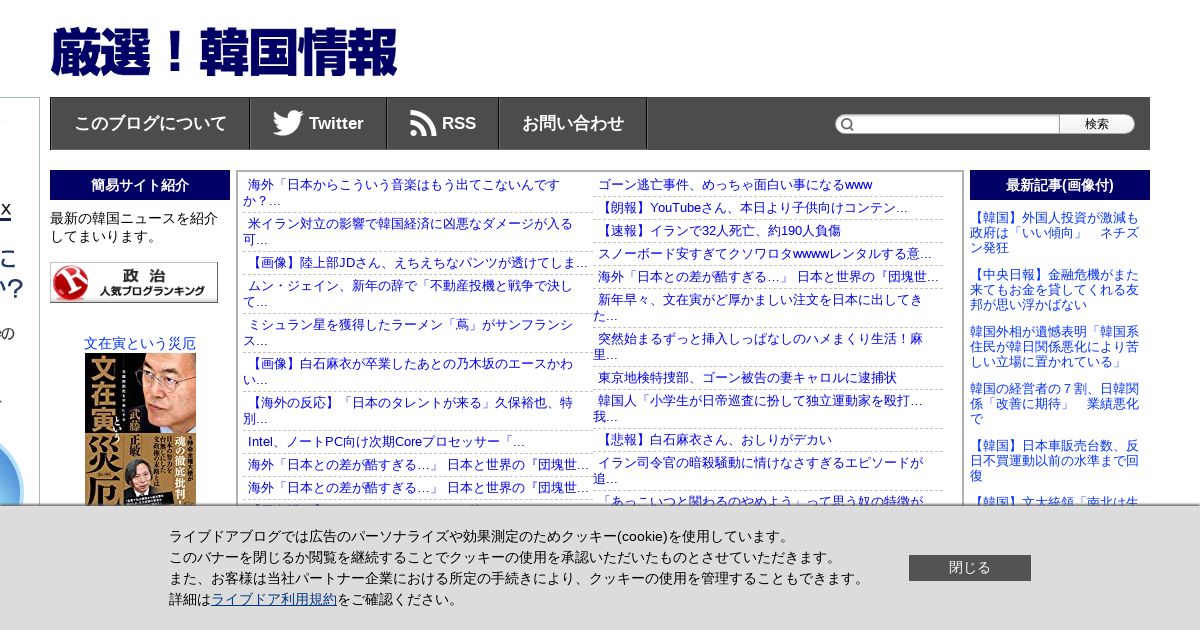Open sidebar article 韓国外相が遺憾表明
The height and width of the screenshot is (630, 1200).
1054,347
